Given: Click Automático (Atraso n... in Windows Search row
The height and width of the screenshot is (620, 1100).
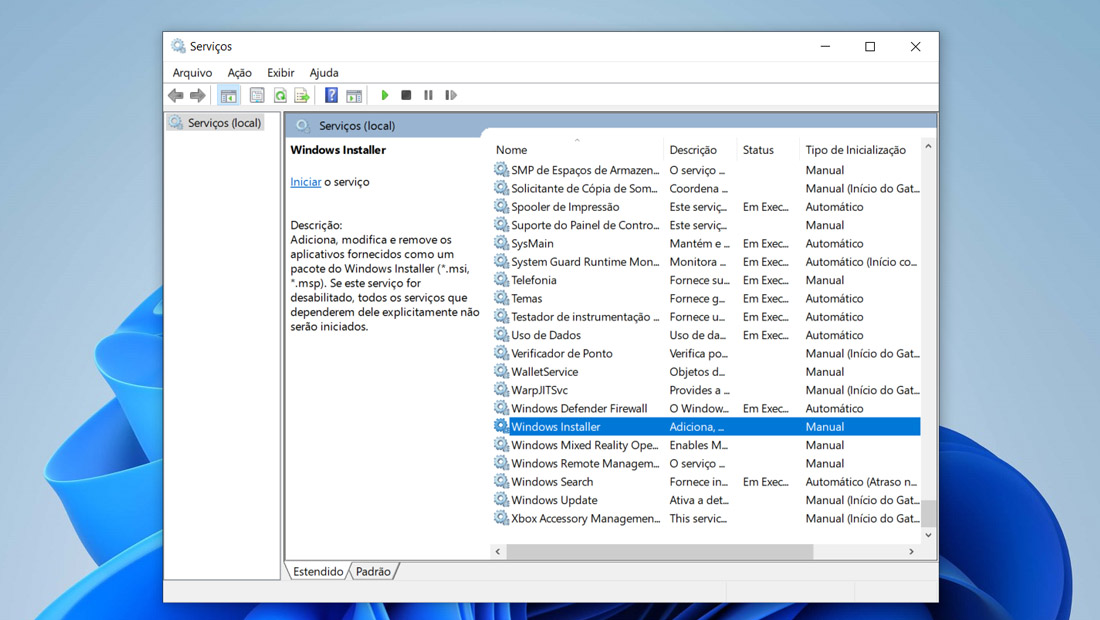Looking at the screenshot, I should (861, 482).
